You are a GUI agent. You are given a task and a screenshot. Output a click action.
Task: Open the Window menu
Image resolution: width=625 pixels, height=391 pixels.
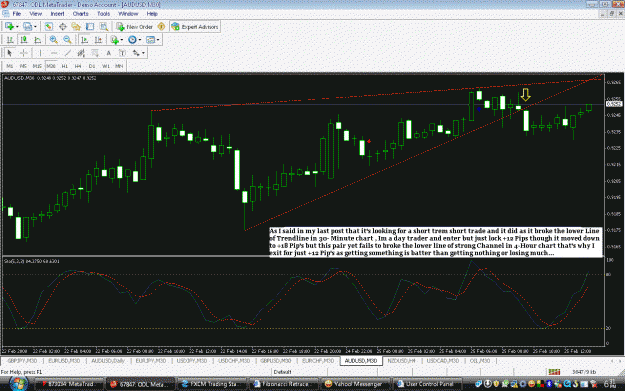pyautogui.click(x=128, y=14)
